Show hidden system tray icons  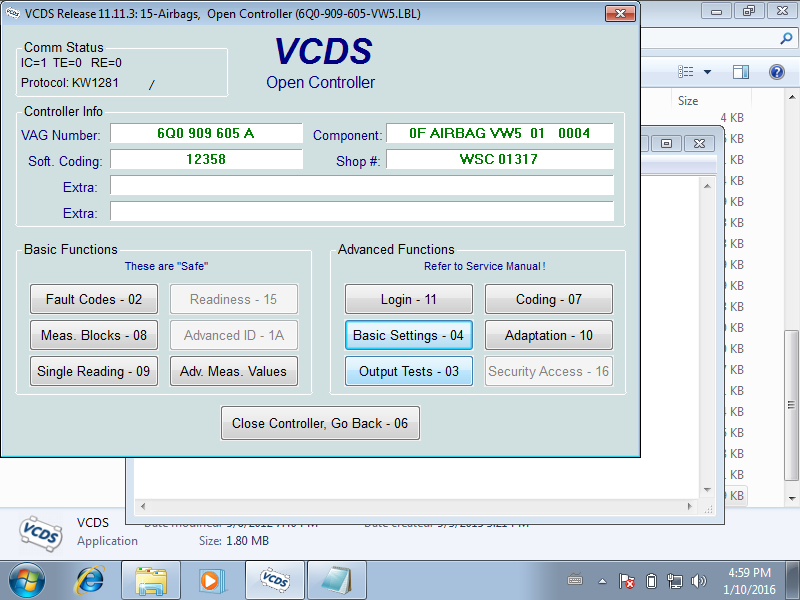point(603,581)
